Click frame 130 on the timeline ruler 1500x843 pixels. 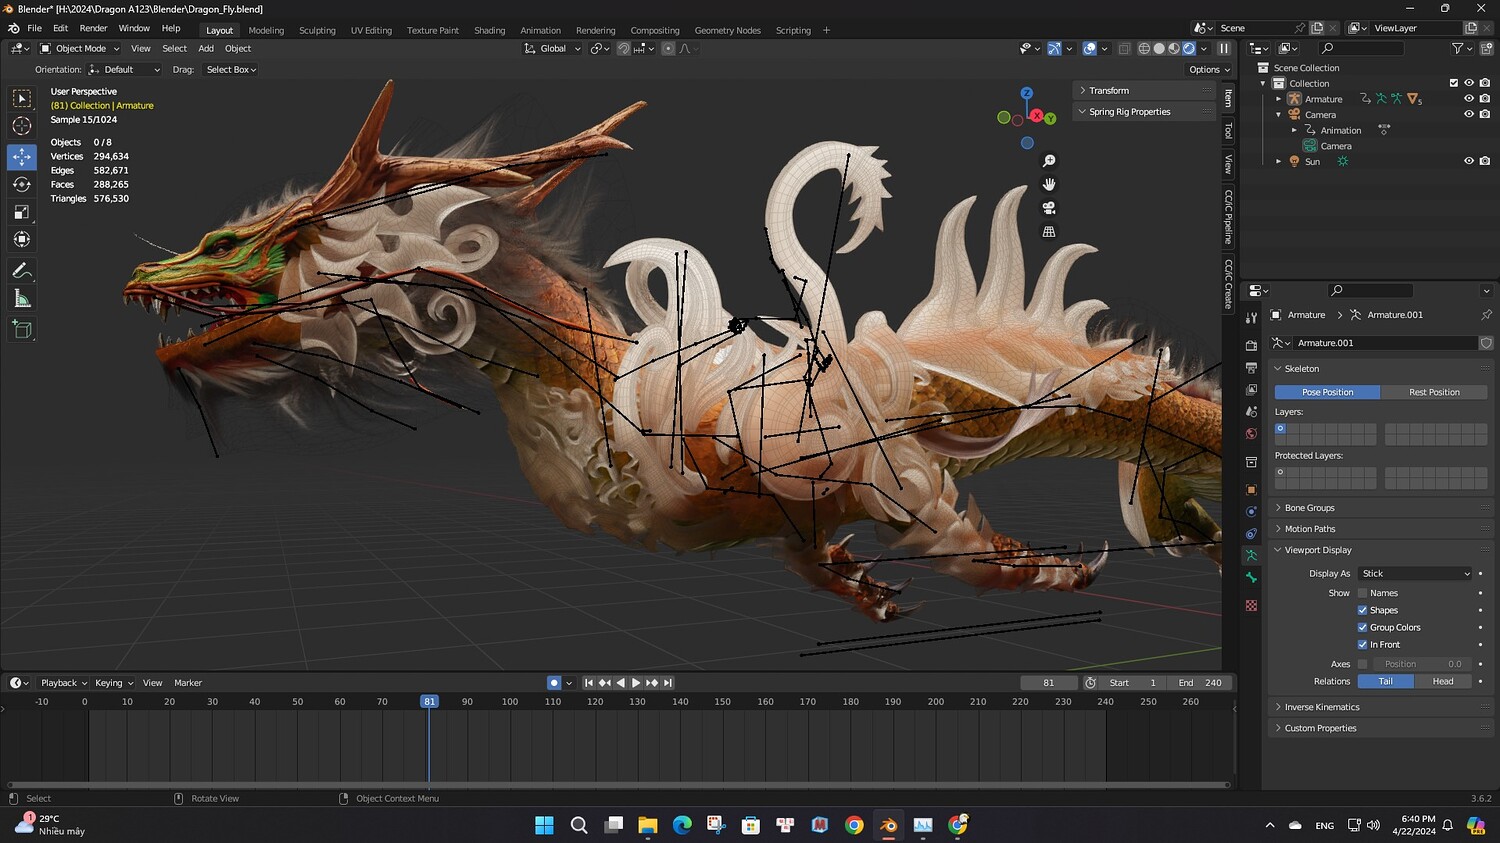click(x=637, y=702)
